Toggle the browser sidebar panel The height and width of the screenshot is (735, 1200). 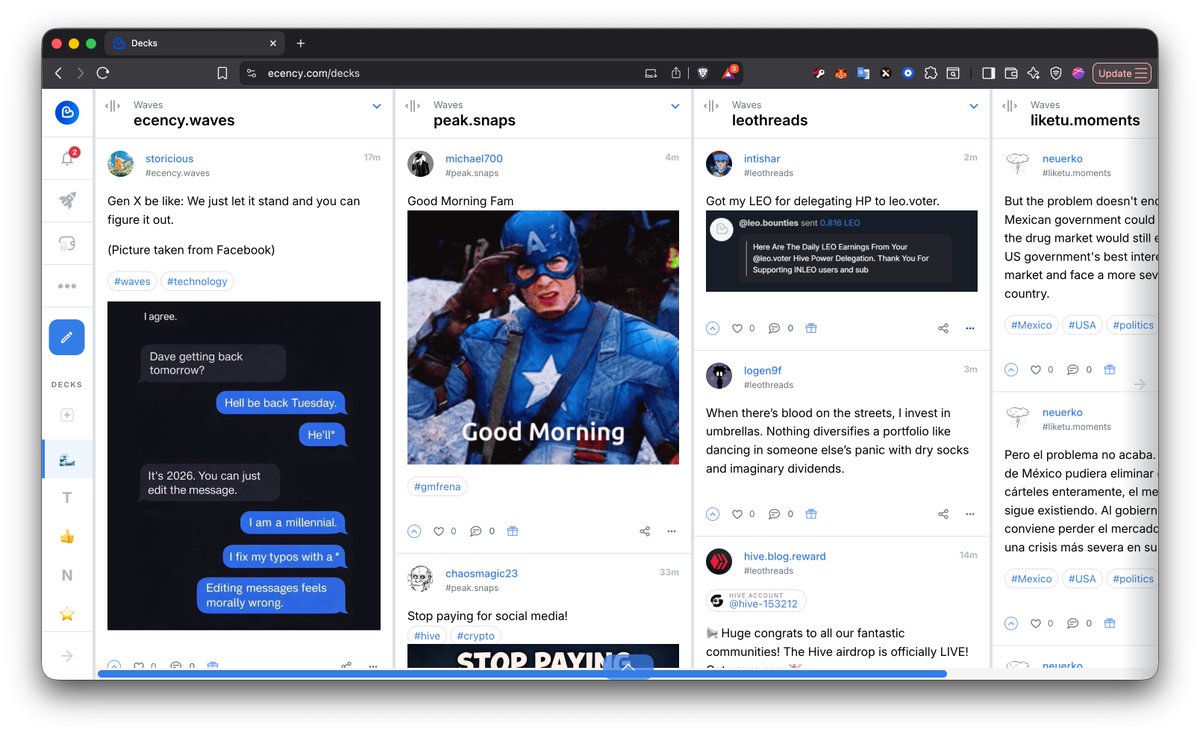988,73
